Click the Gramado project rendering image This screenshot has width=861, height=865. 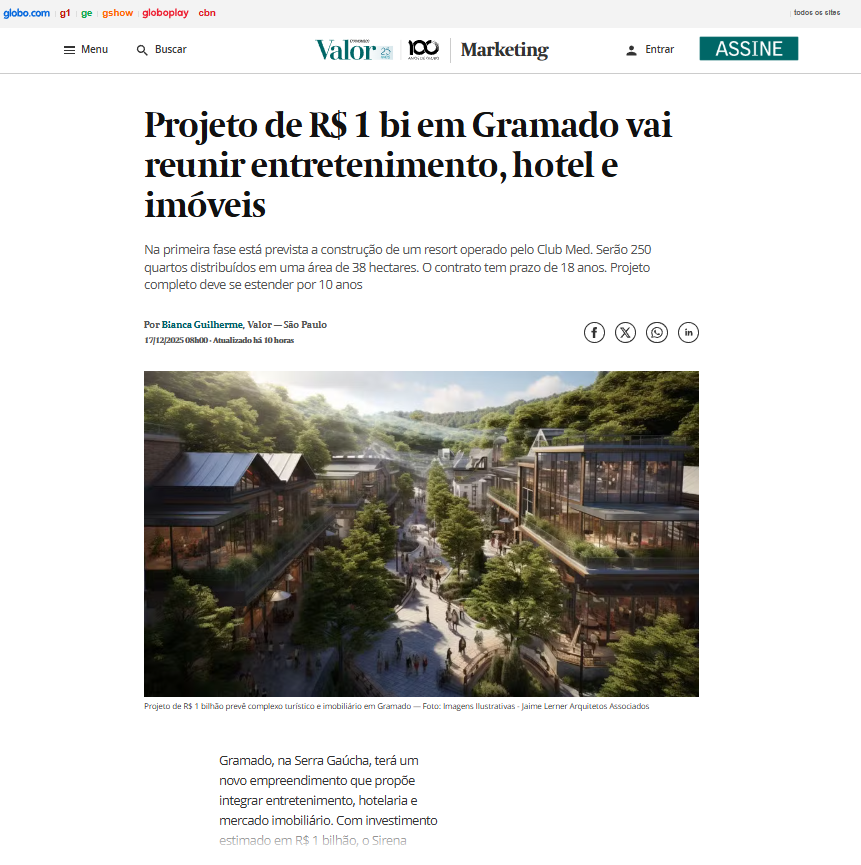click(421, 533)
